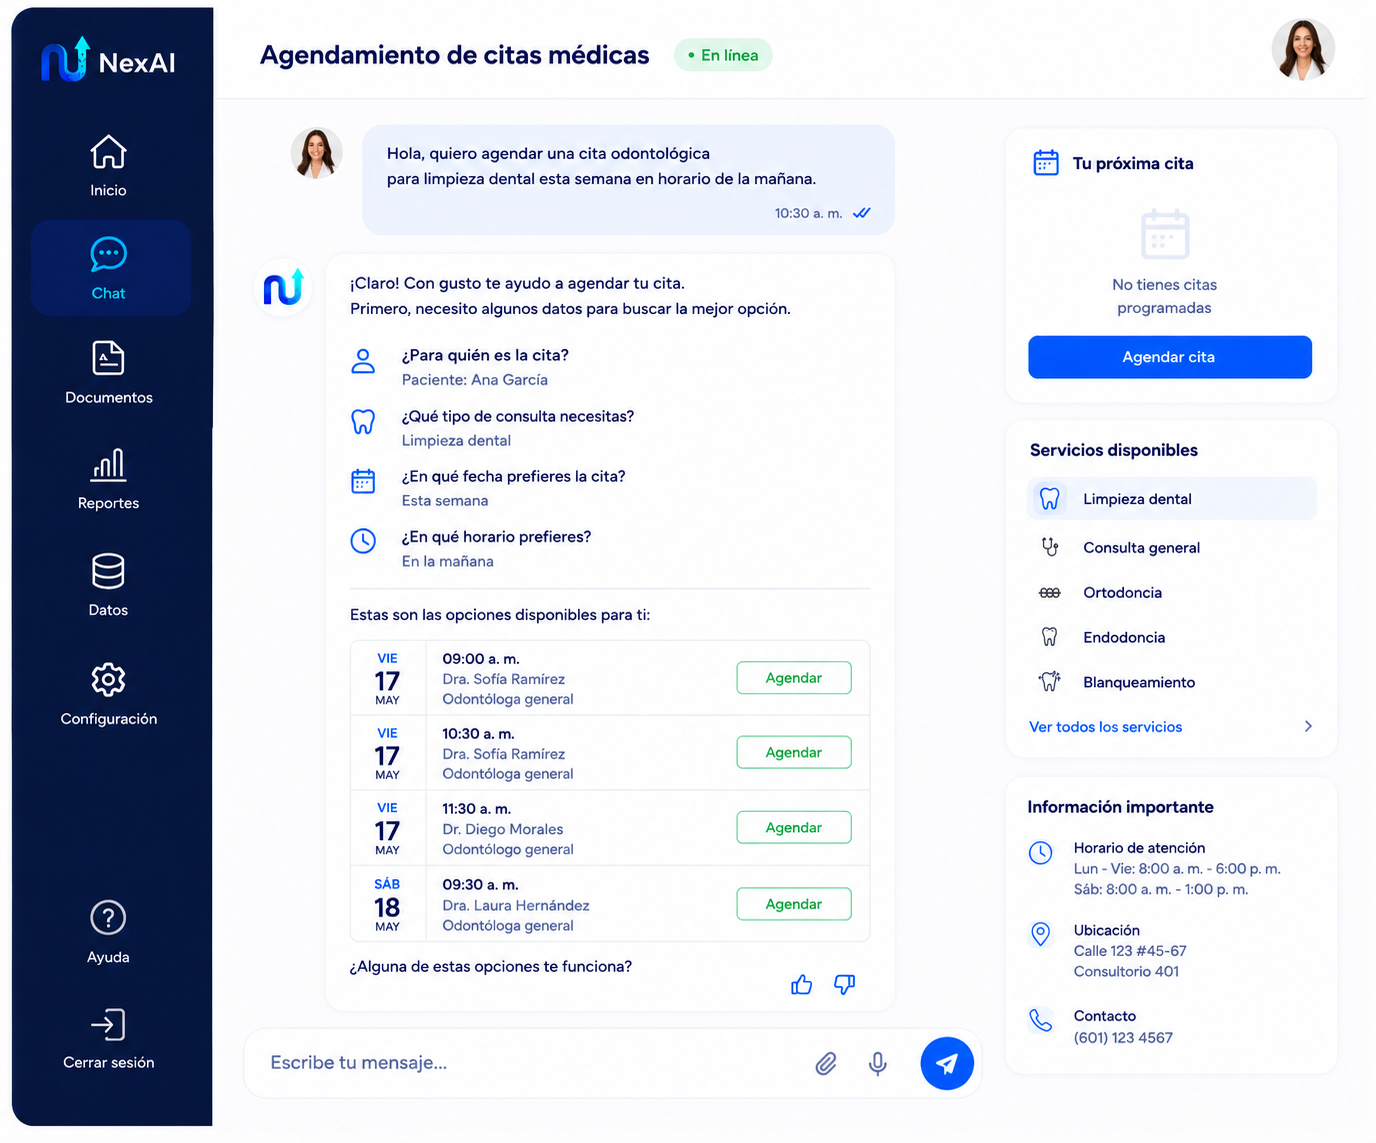The image size is (1376, 1143).
Task: Schedule the 09:30 a. m. Dra. Laura Hernández slot
Action: tap(794, 904)
